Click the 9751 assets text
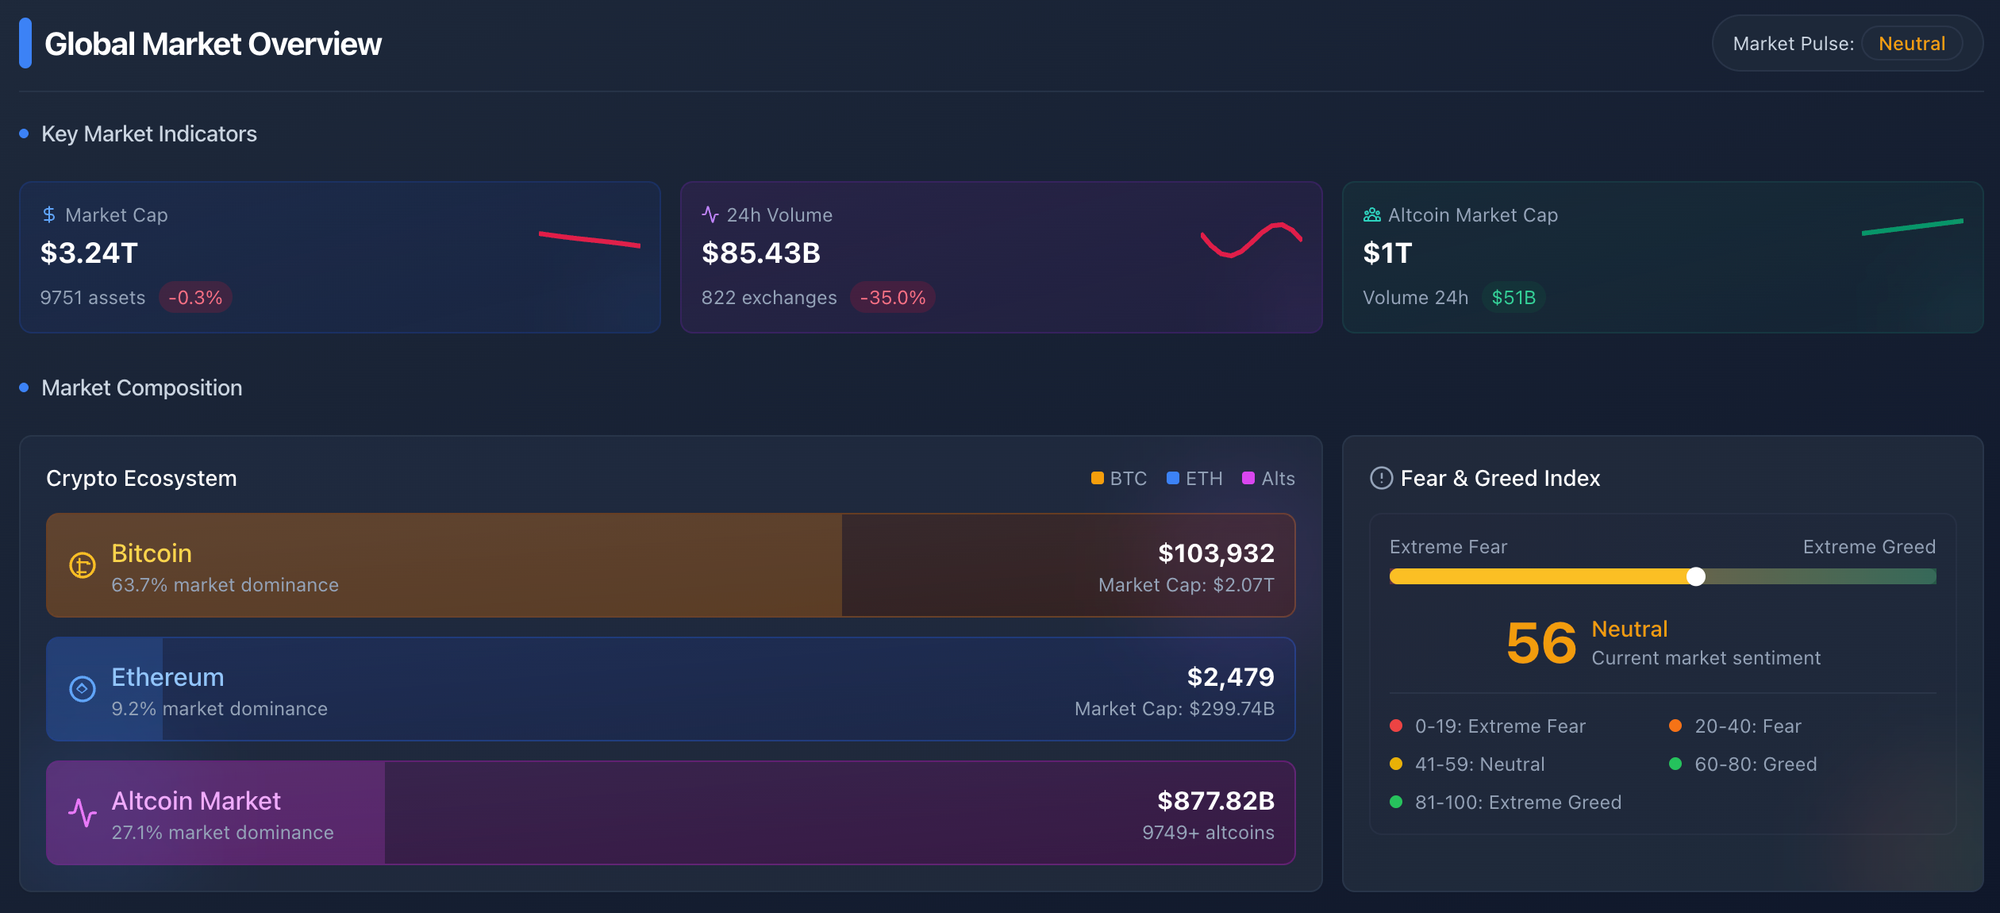This screenshot has width=2000, height=913. [93, 298]
